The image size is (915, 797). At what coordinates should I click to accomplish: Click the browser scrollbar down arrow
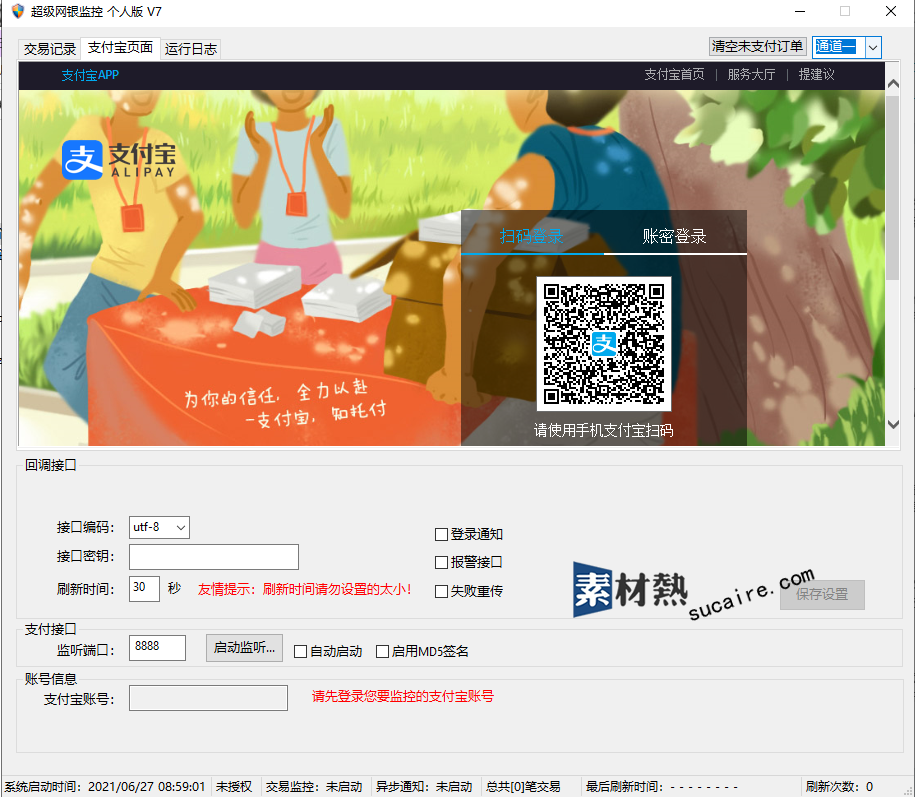893,424
